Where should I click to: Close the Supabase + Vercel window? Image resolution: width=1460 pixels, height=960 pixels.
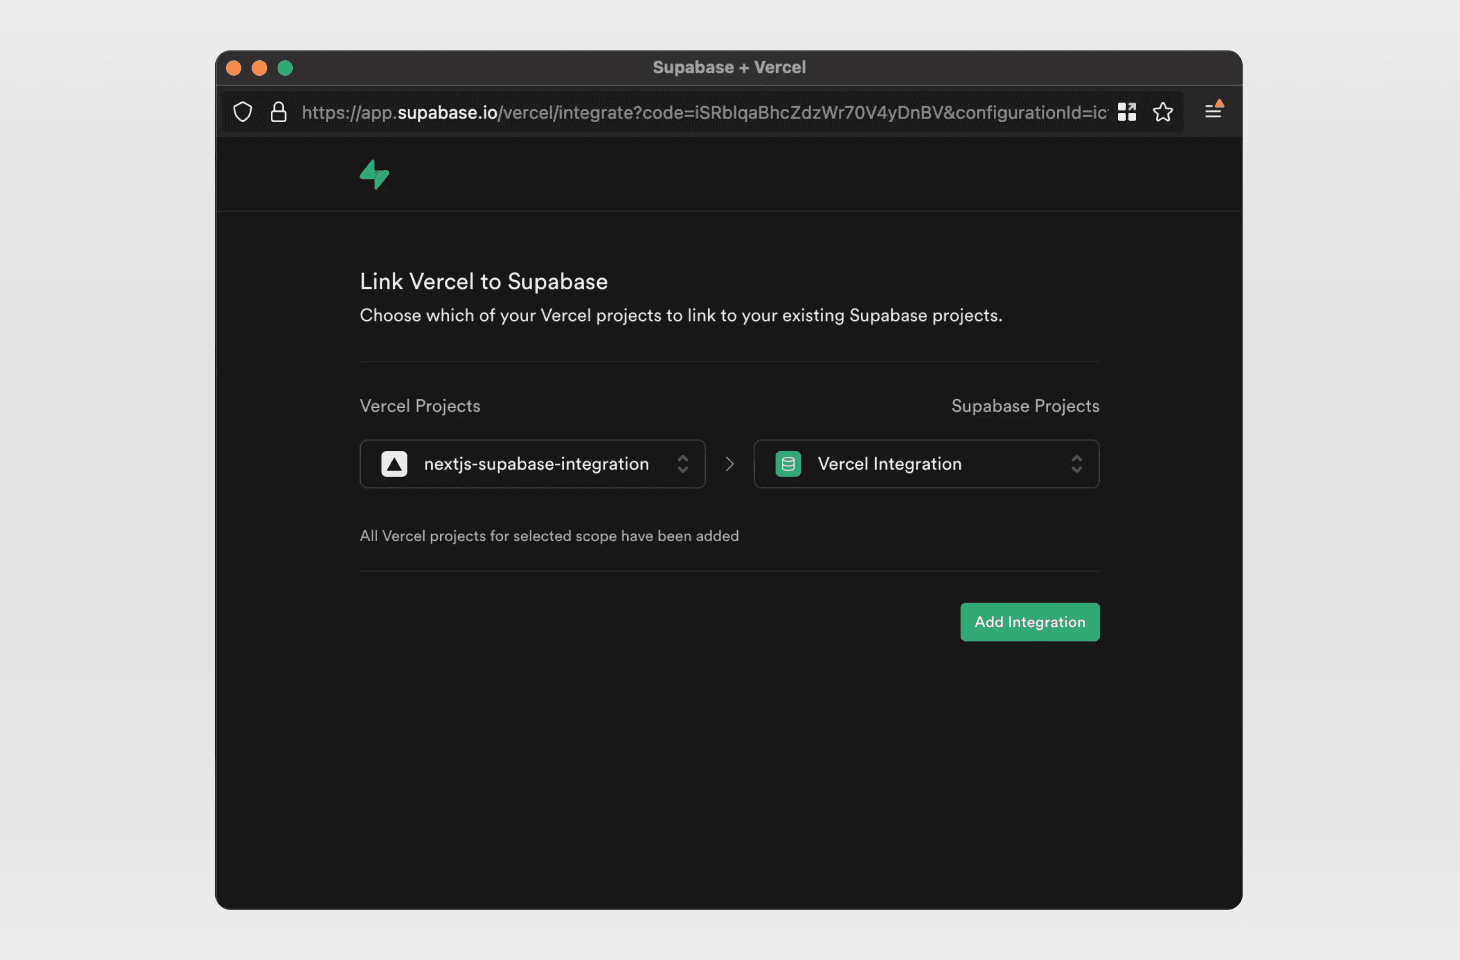(x=234, y=68)
